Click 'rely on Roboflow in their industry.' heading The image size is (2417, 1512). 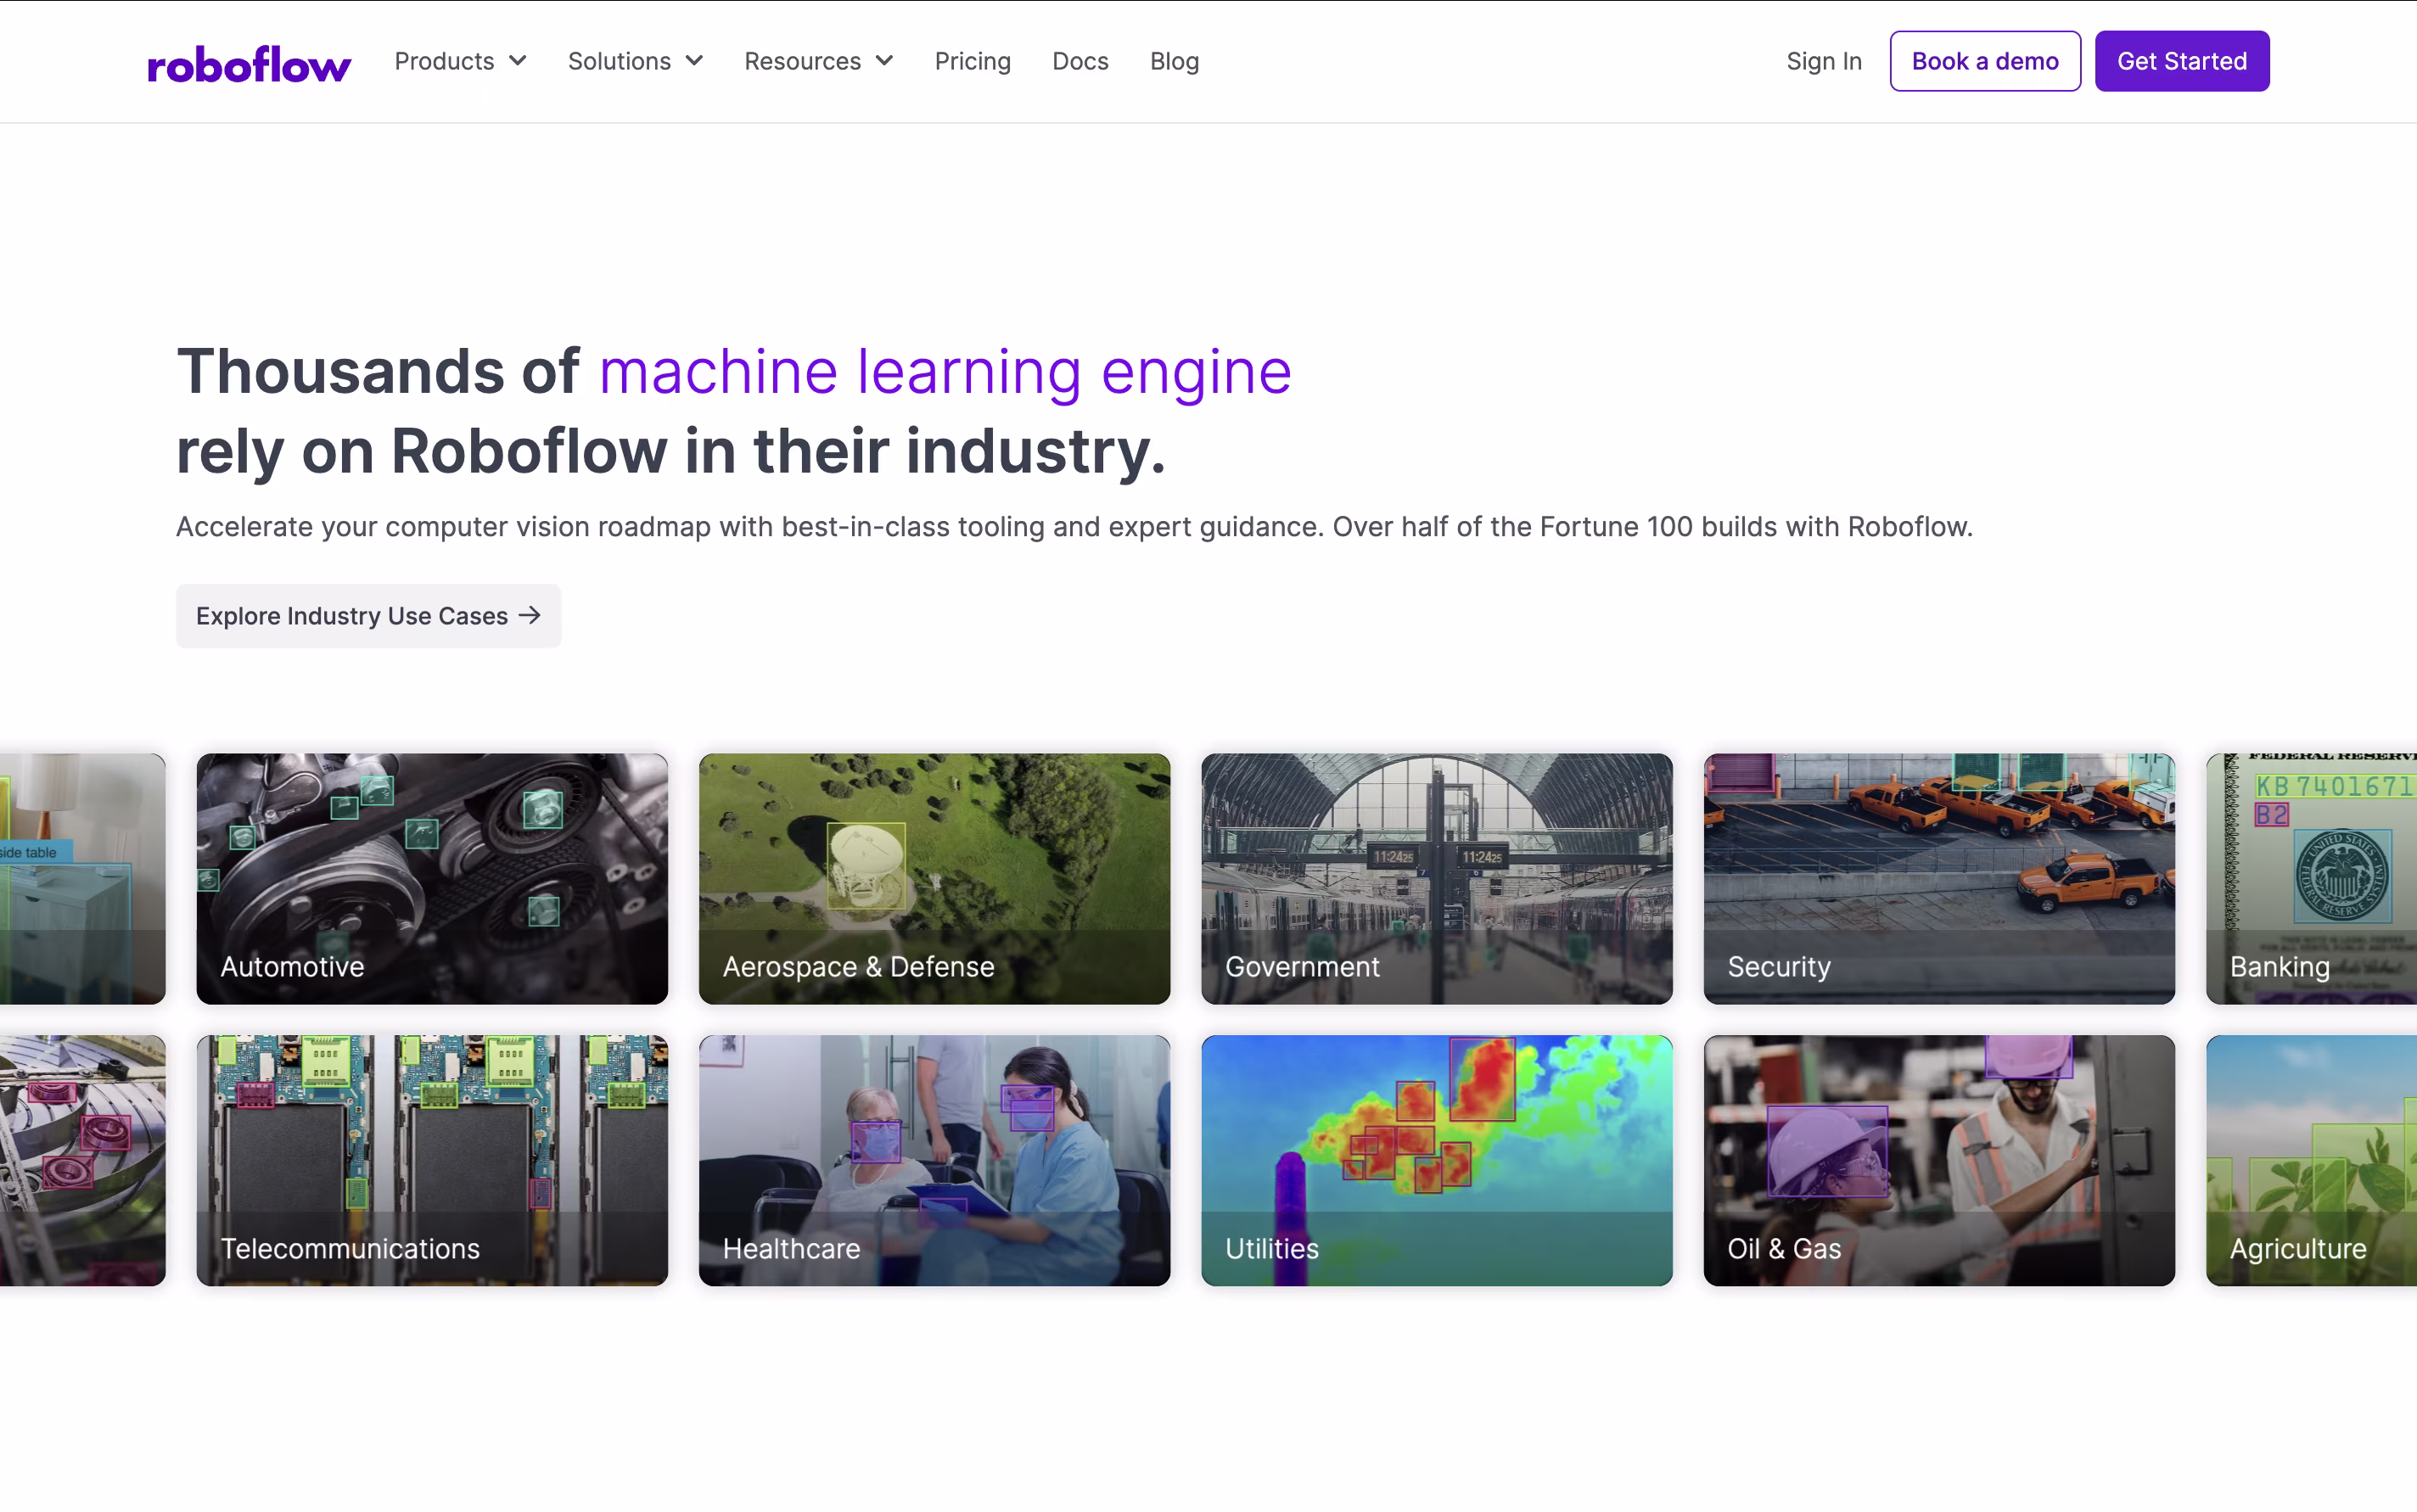(x=671, y=451)
